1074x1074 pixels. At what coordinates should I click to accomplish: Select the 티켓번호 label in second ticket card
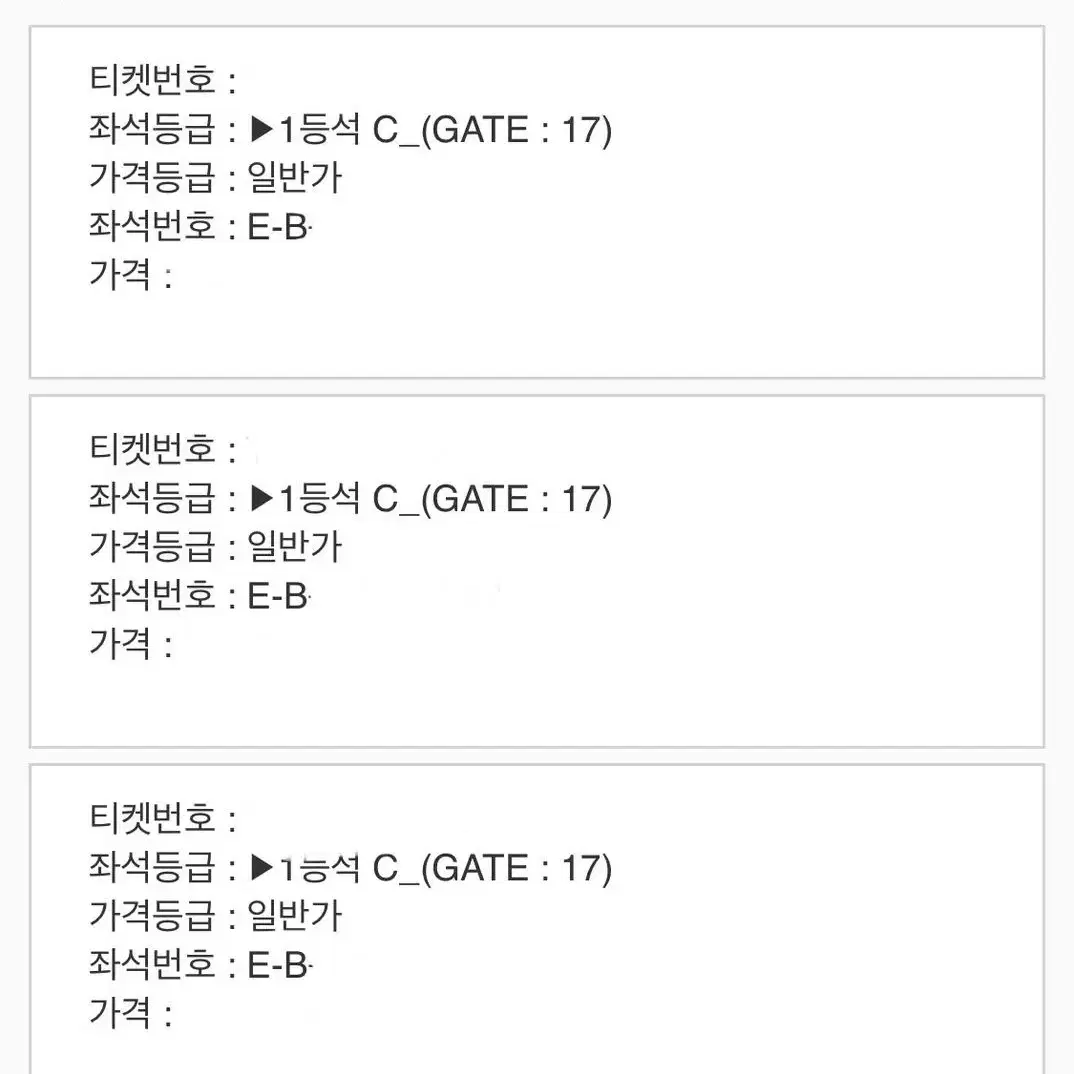pyautogui.click(x=153, y=449)
